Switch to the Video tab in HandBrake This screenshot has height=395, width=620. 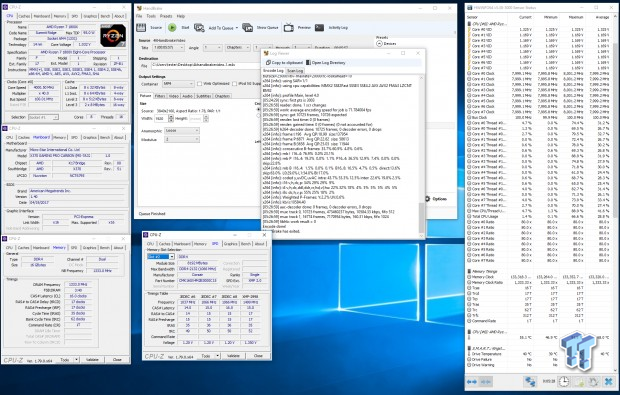174,96
